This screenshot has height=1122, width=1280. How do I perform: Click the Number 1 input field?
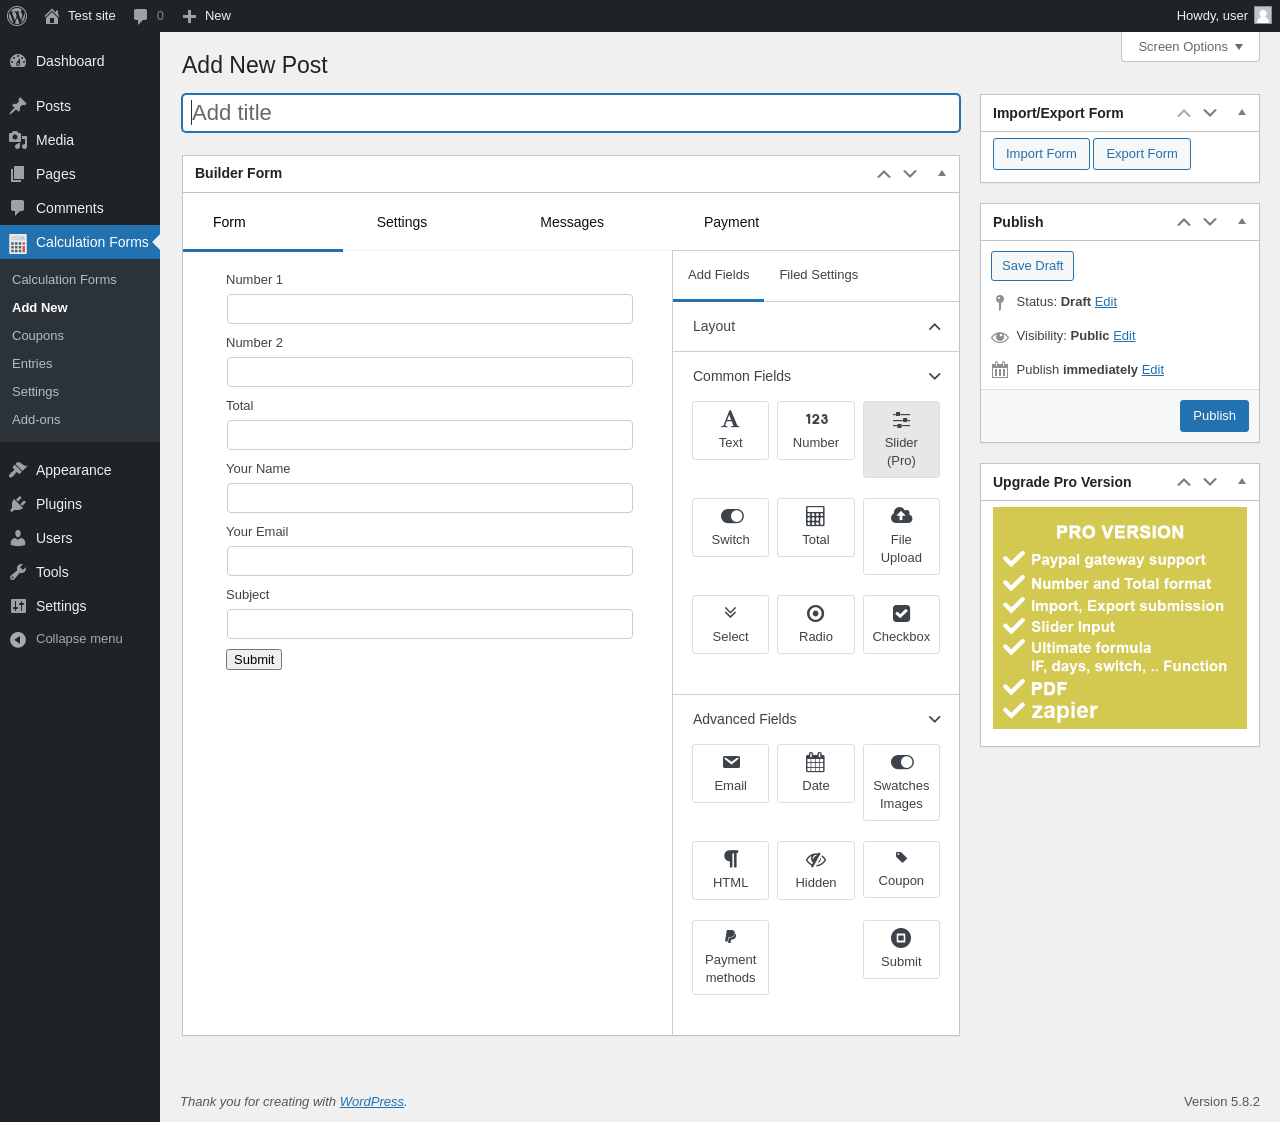430,309
